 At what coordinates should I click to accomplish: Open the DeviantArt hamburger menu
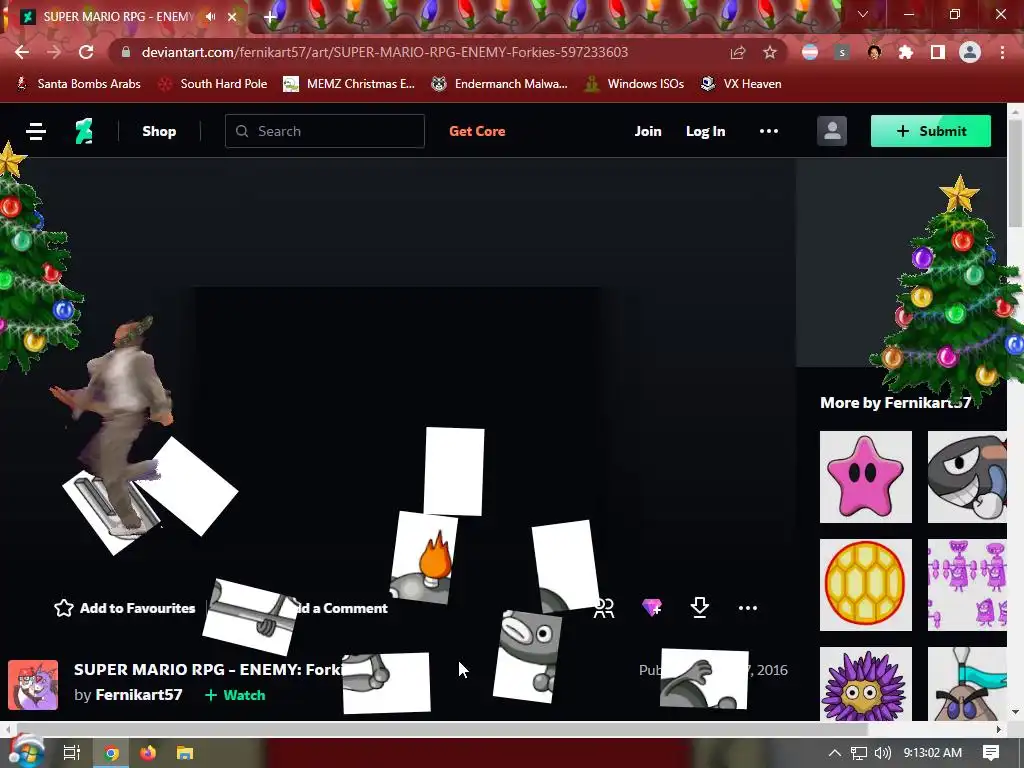point(36,131)
